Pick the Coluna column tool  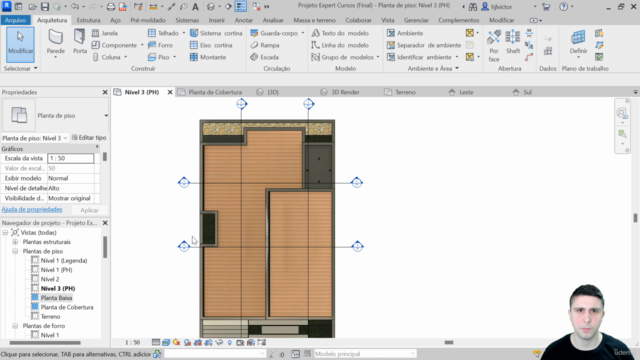tap(107, 57)
